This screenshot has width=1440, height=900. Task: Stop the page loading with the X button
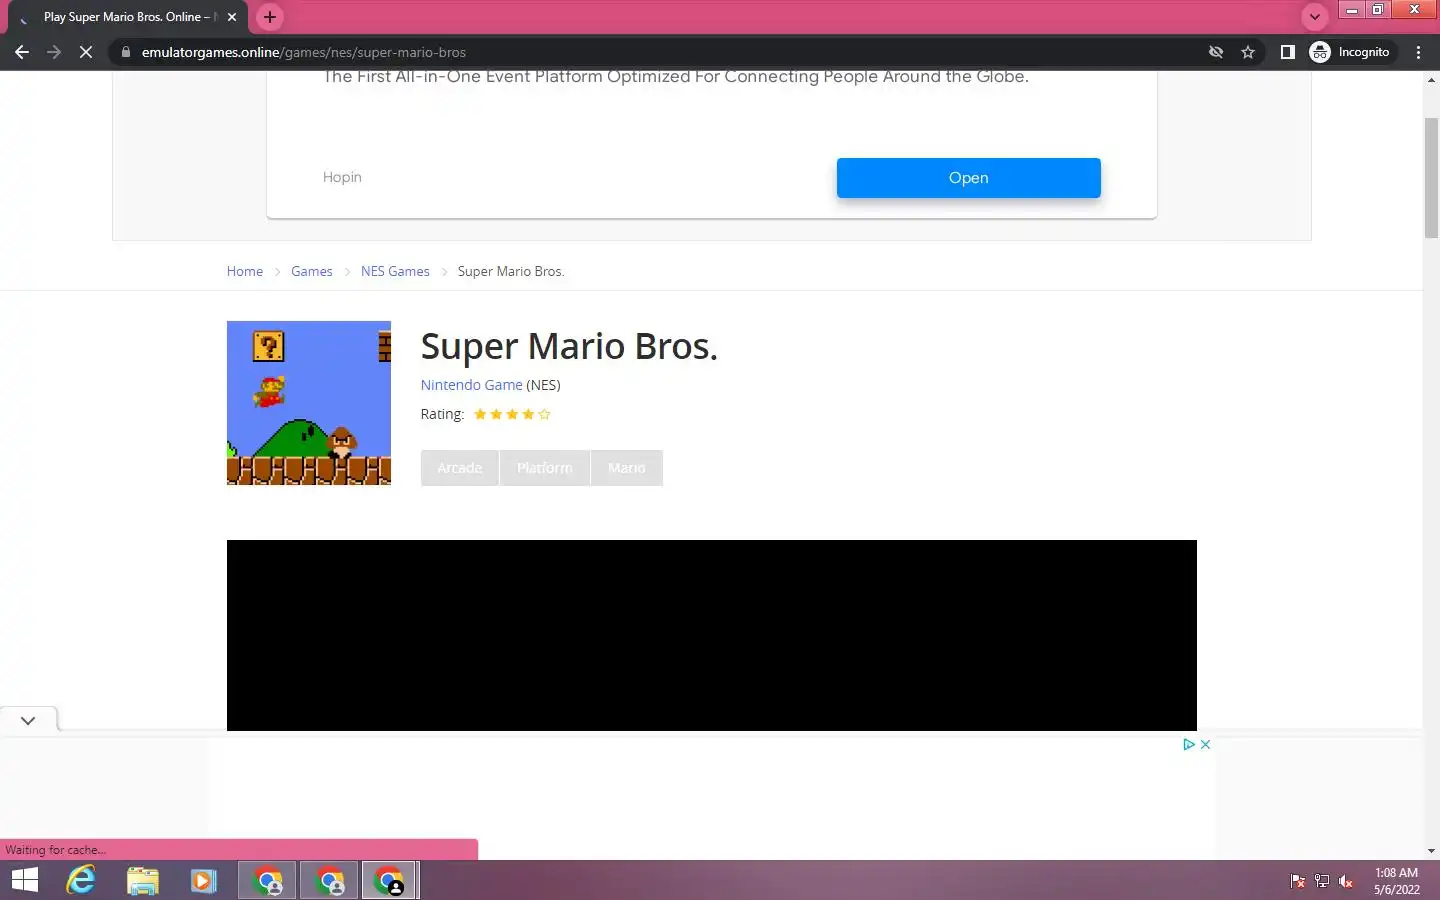pos(86,52)
